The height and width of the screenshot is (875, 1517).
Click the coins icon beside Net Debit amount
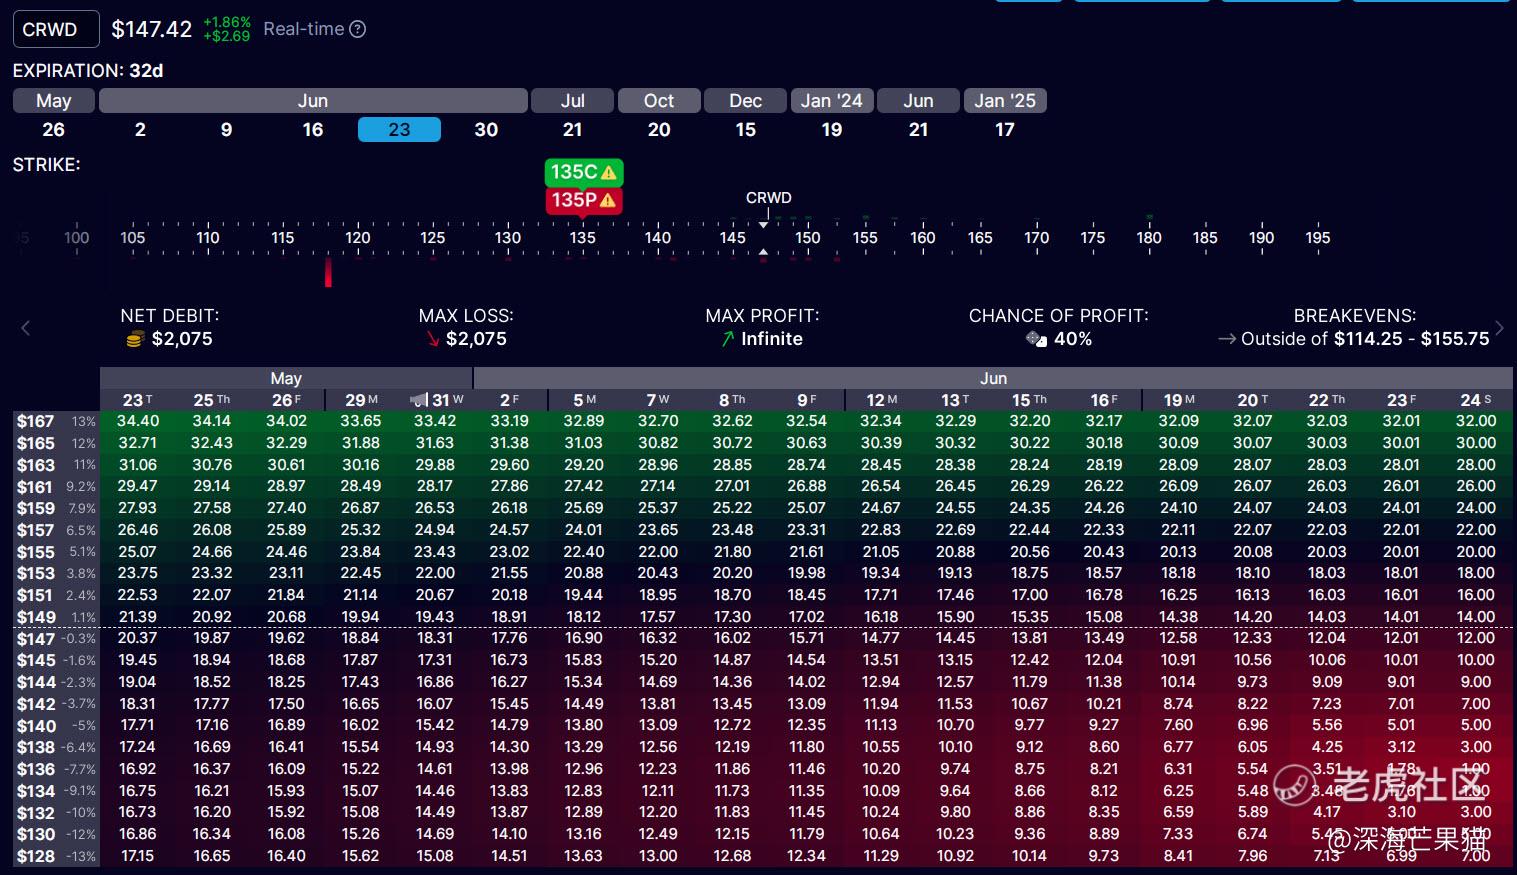(x=135, y=340)
